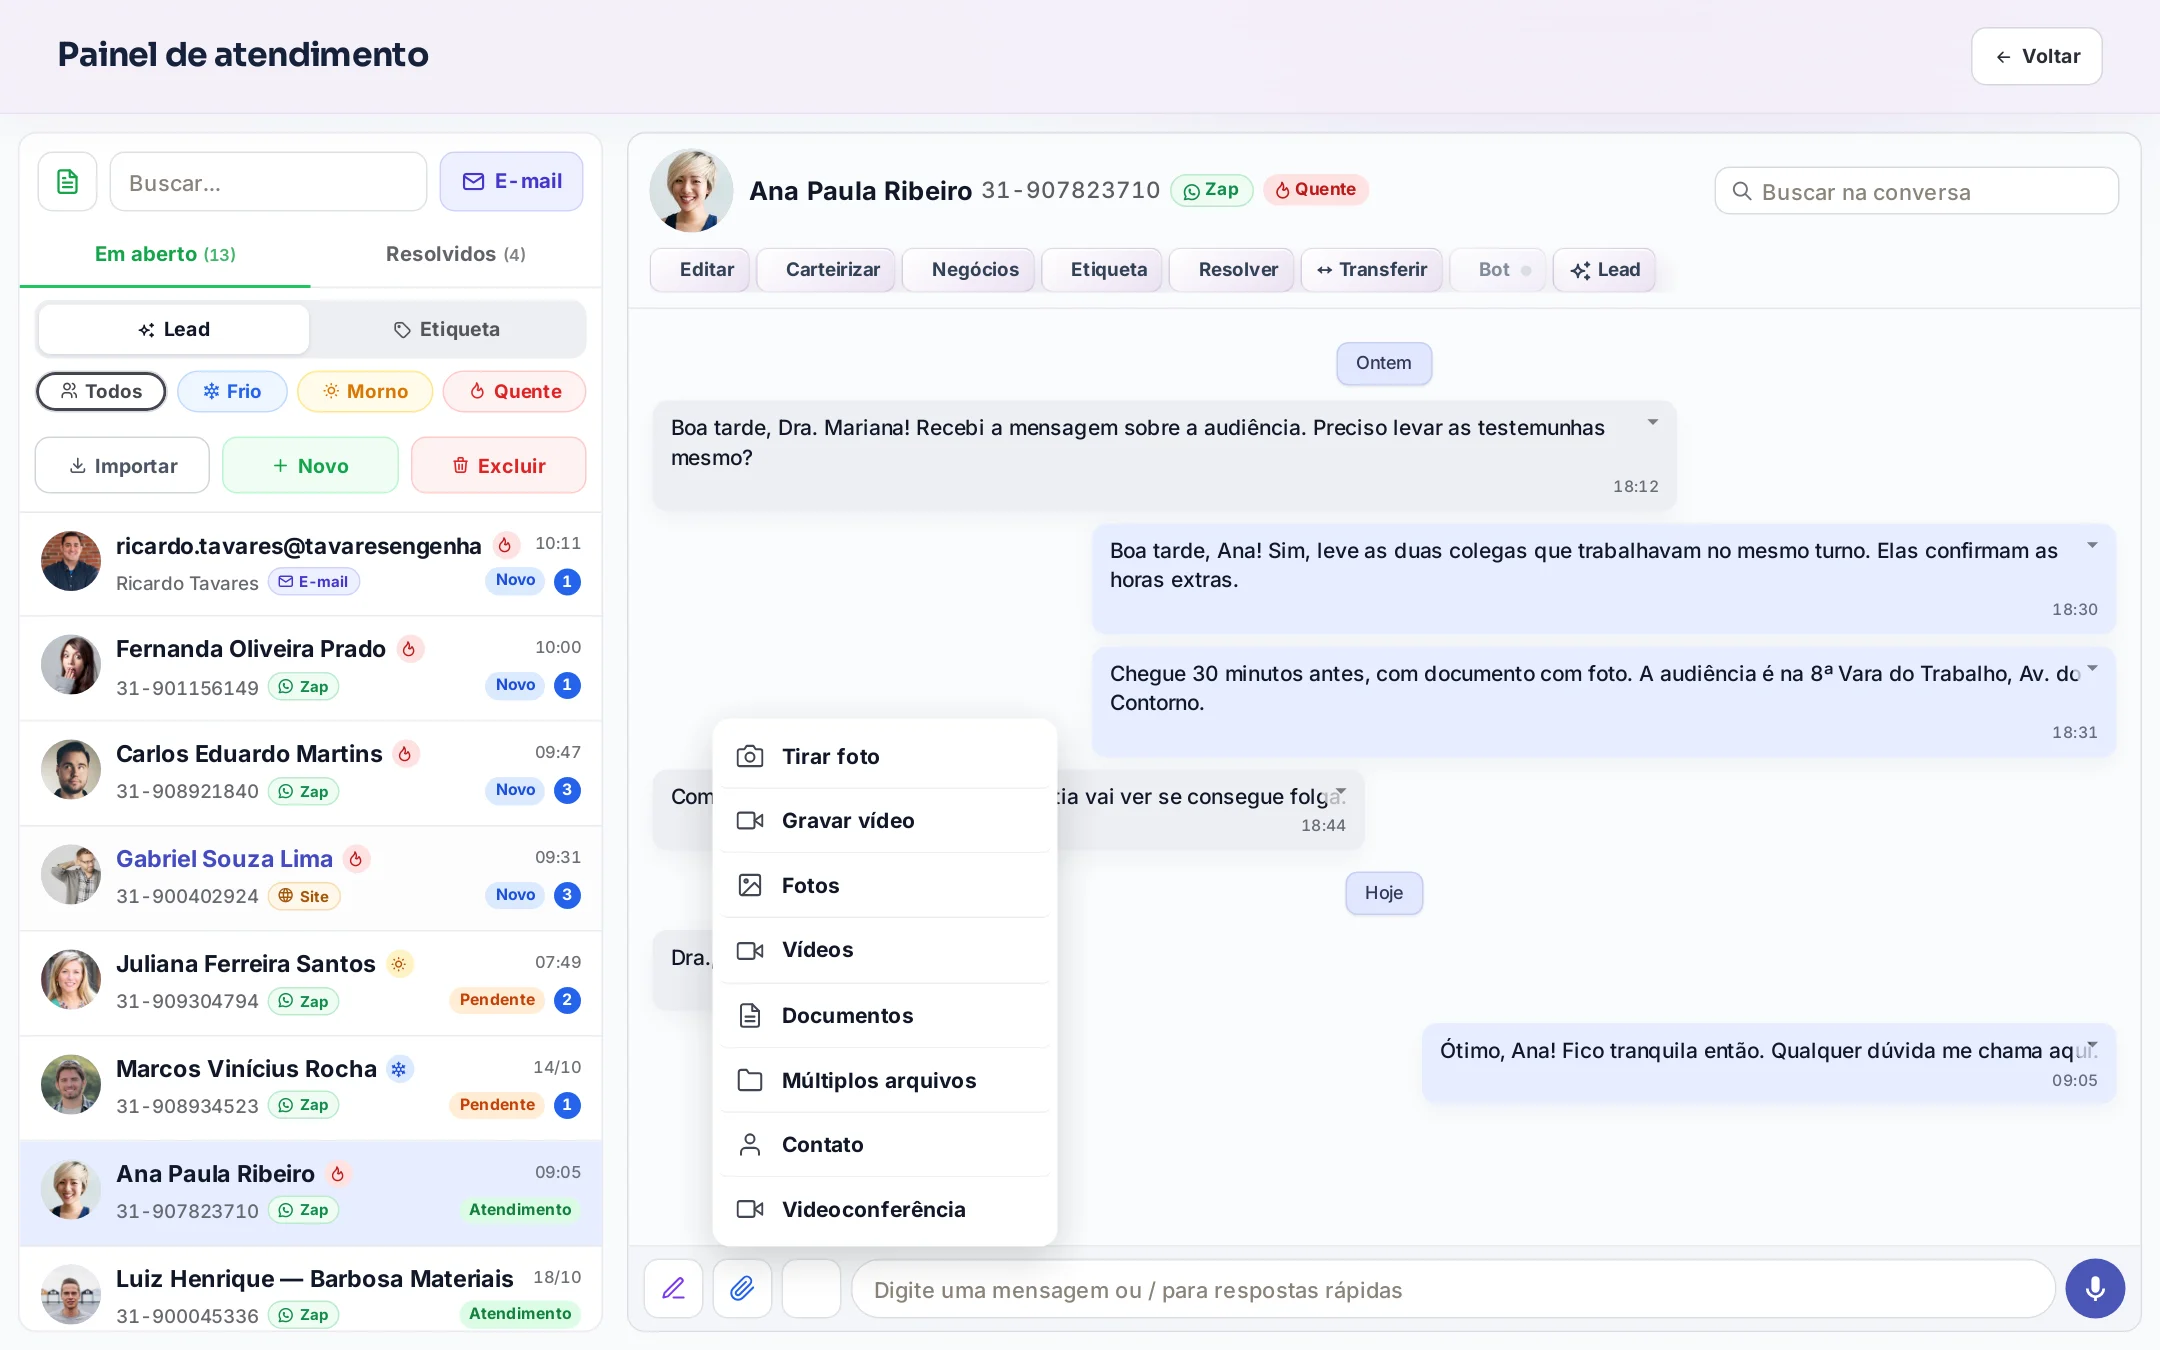Click the empty square button in composer
2160x1350 pixels.
tap(811, 1288)
